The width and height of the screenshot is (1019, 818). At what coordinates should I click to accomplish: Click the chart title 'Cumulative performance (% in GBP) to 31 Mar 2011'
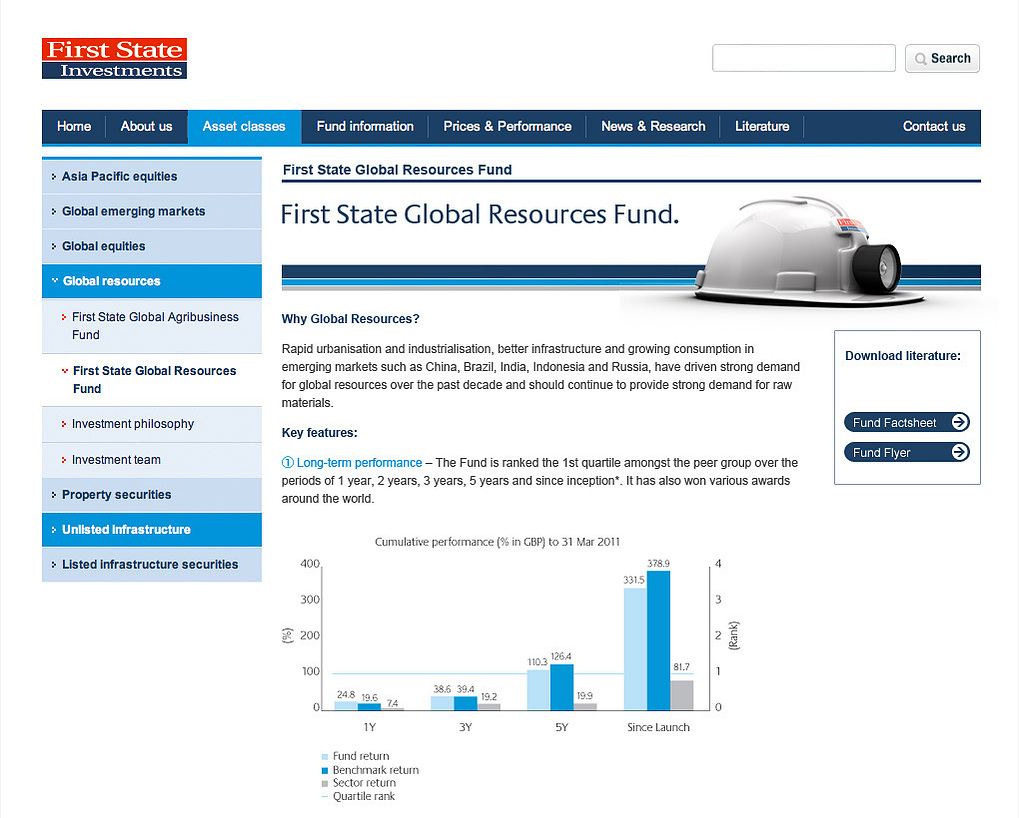coord(497,542)
